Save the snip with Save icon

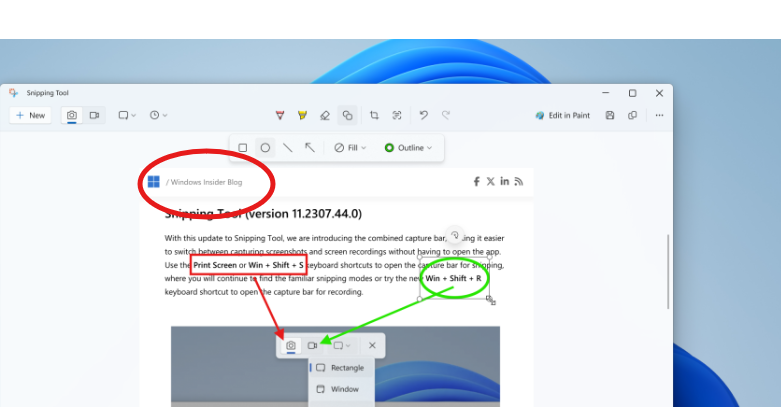point(610,115)
